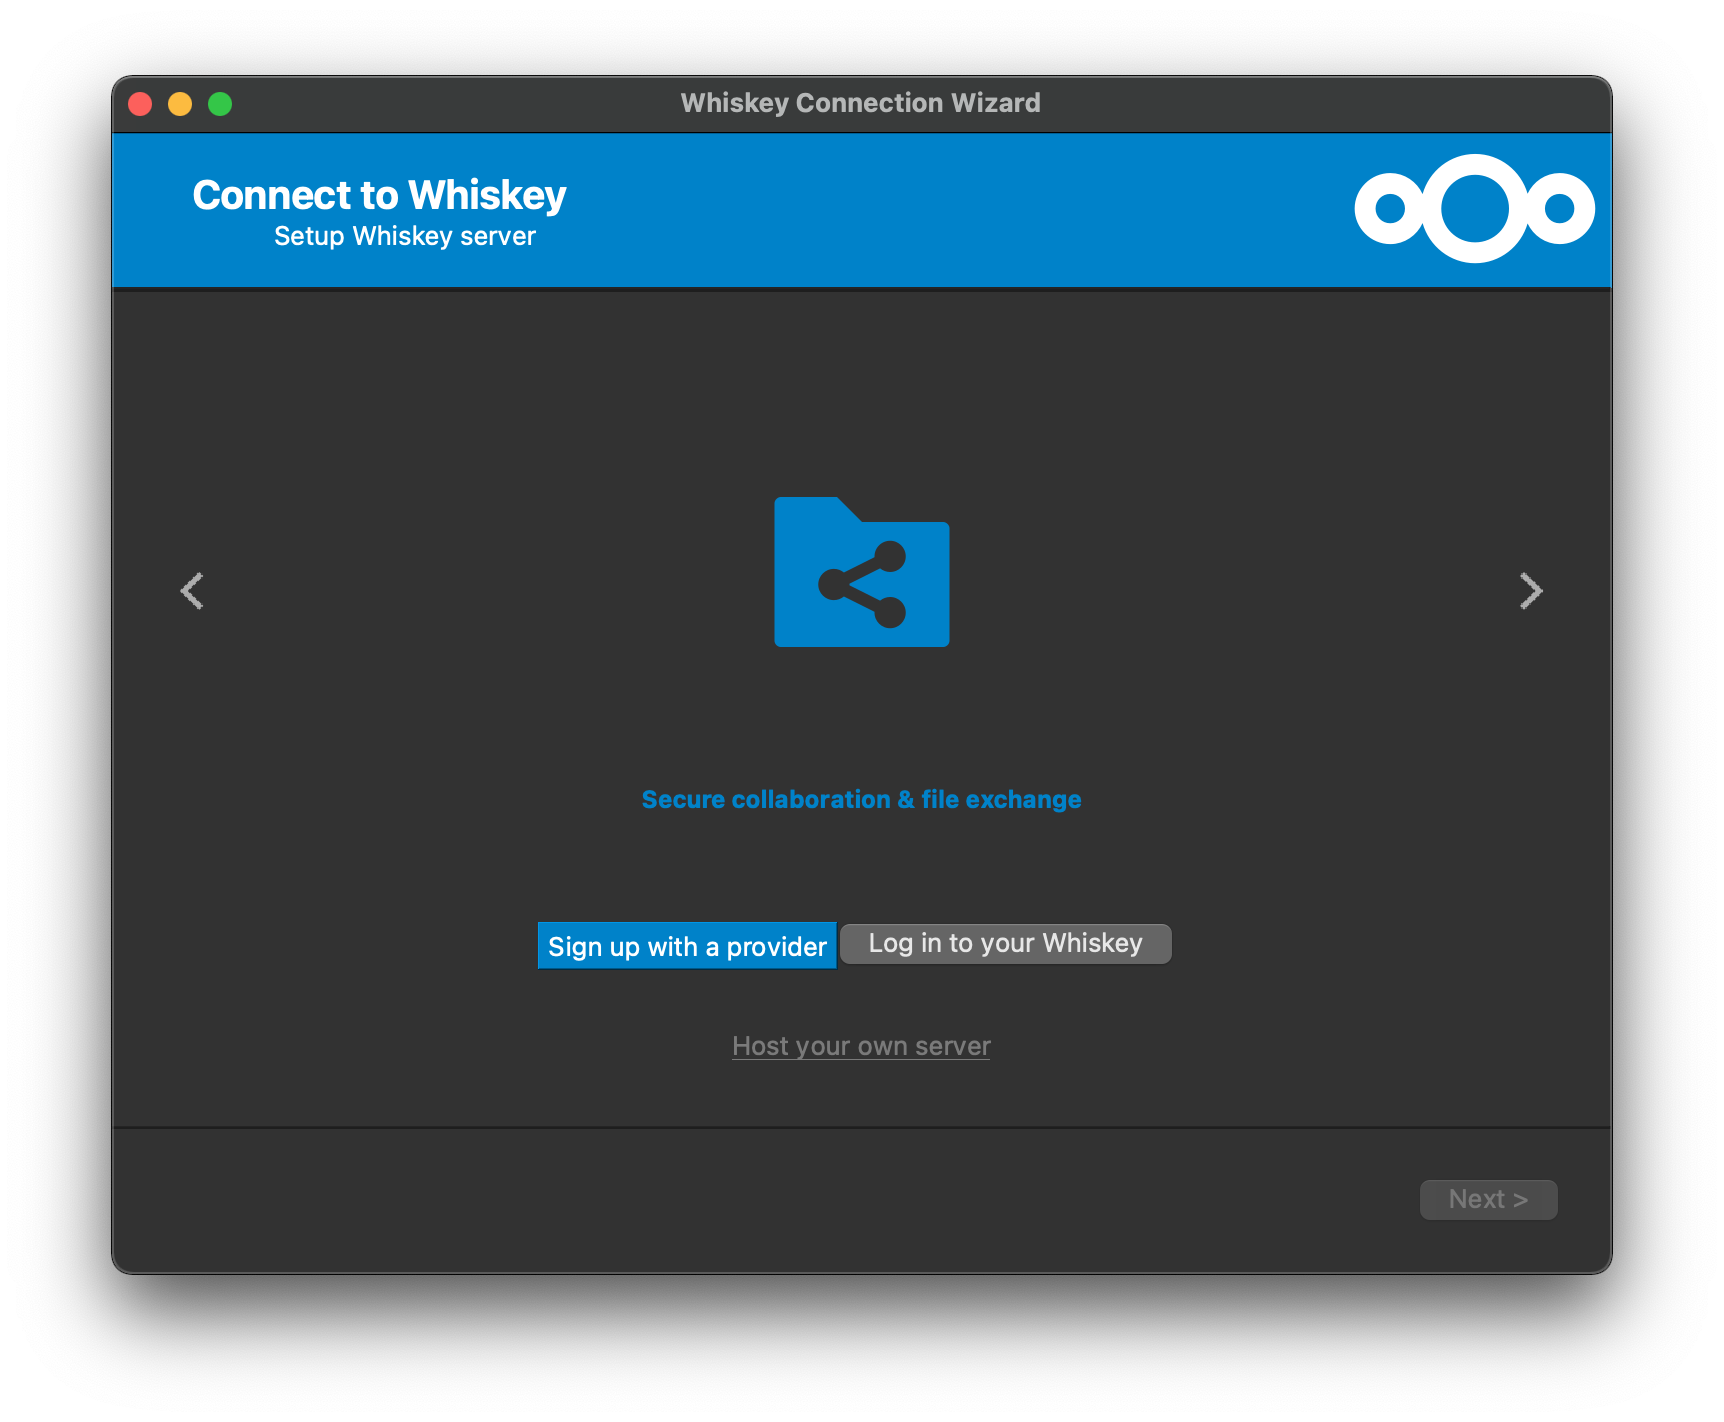Expand the next wizard slide

[1488, 1199]
